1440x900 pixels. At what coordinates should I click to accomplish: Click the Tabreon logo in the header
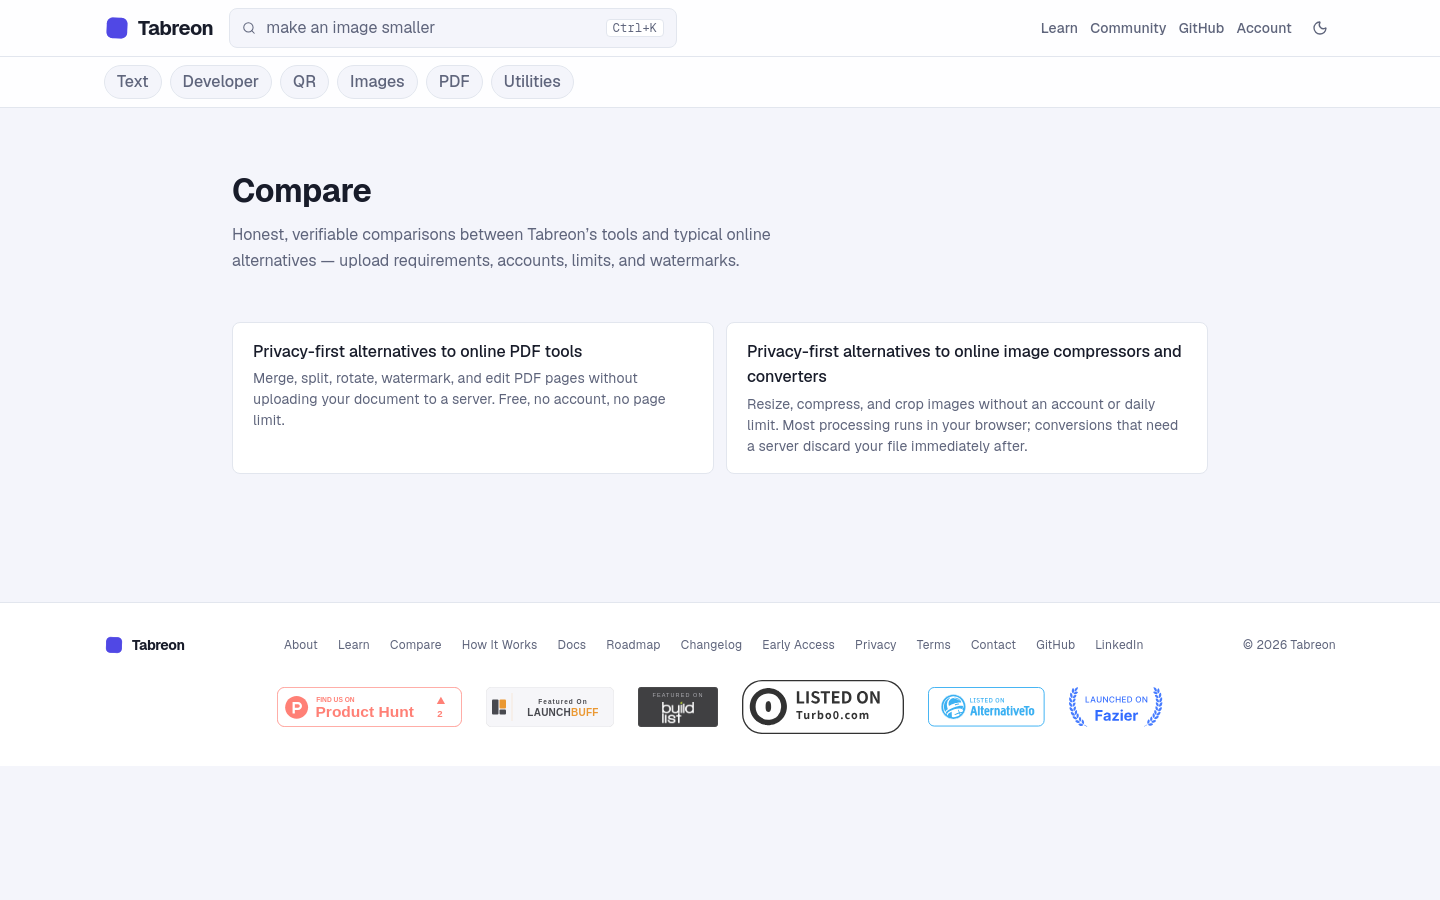point(160,28)
